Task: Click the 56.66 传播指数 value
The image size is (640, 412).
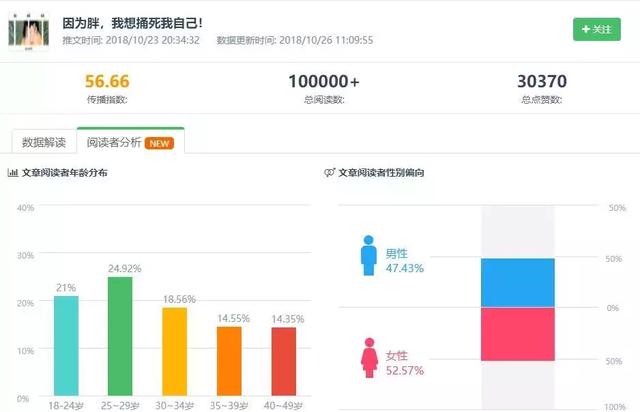Action: [107, 81]
